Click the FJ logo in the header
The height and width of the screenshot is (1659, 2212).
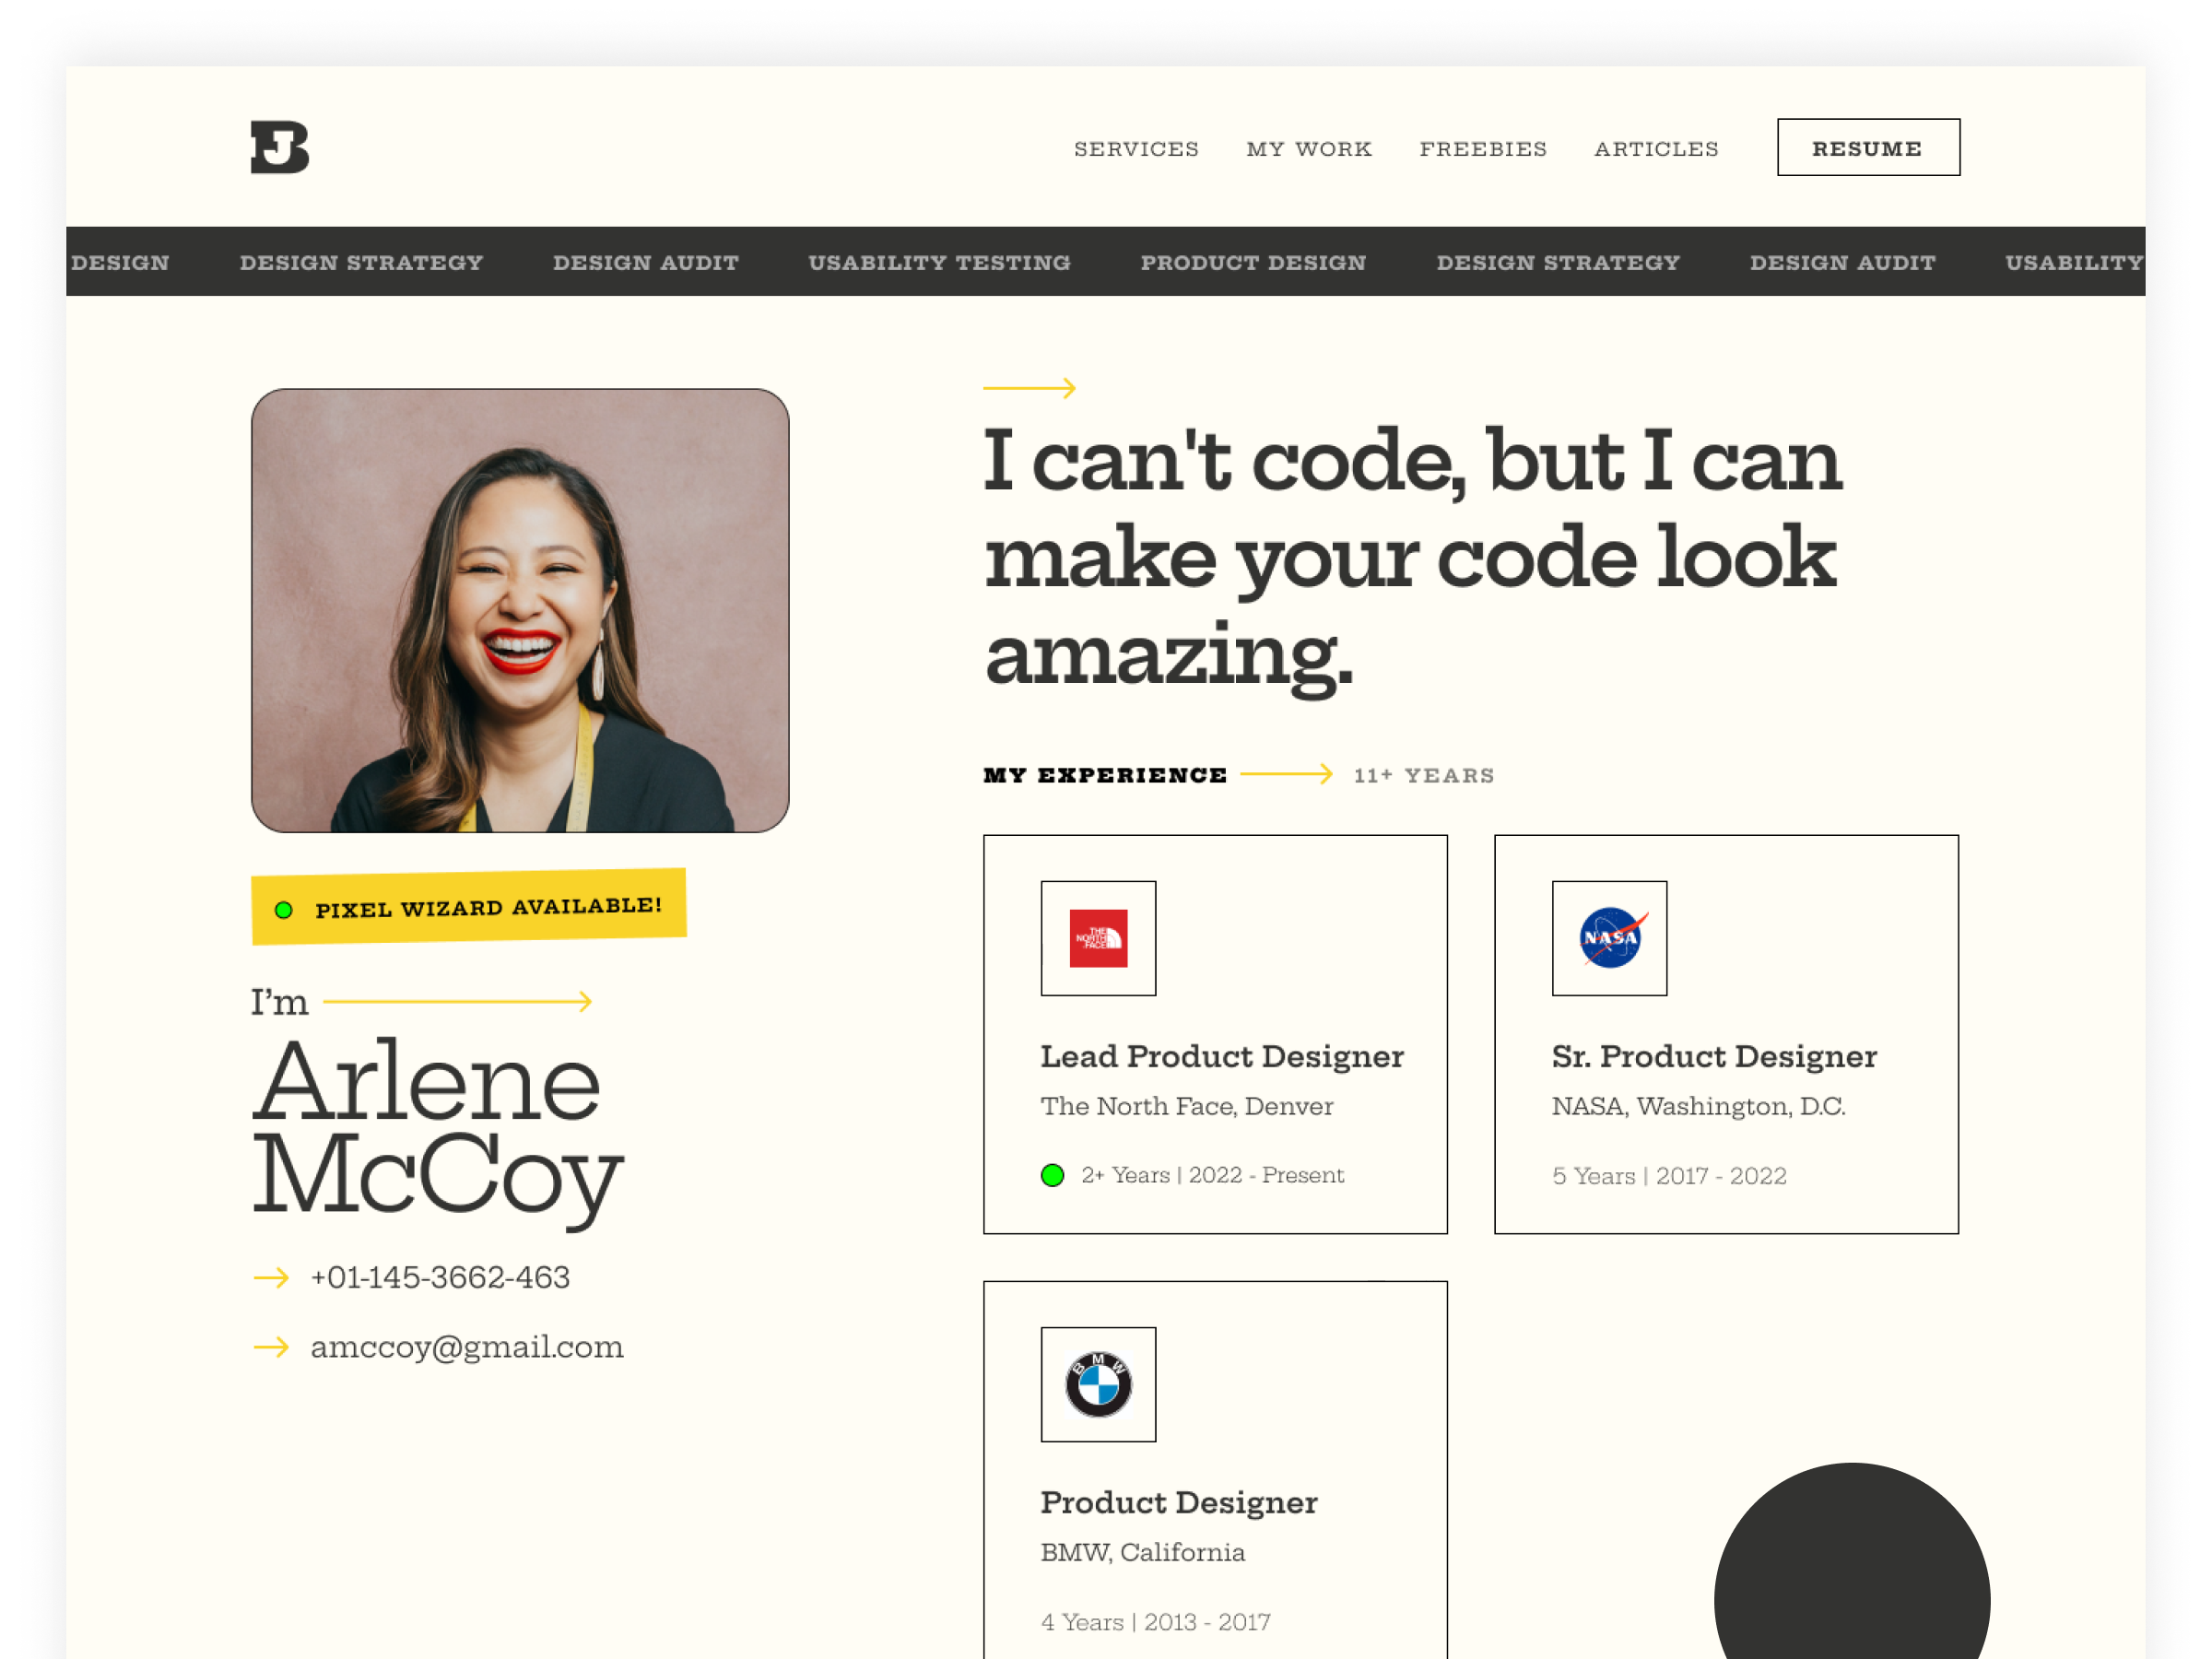coord(278,147)
